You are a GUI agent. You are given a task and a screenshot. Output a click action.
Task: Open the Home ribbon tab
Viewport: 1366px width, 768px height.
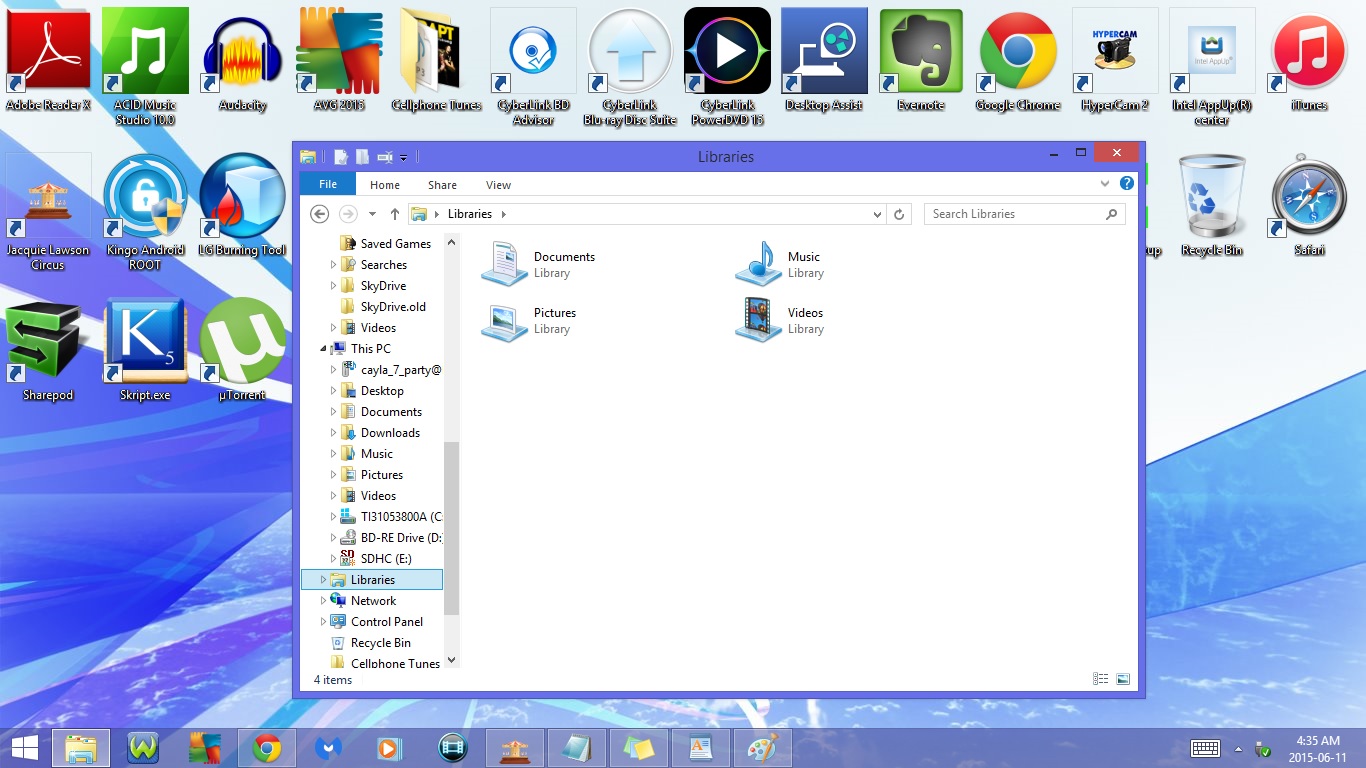(385, 185)
